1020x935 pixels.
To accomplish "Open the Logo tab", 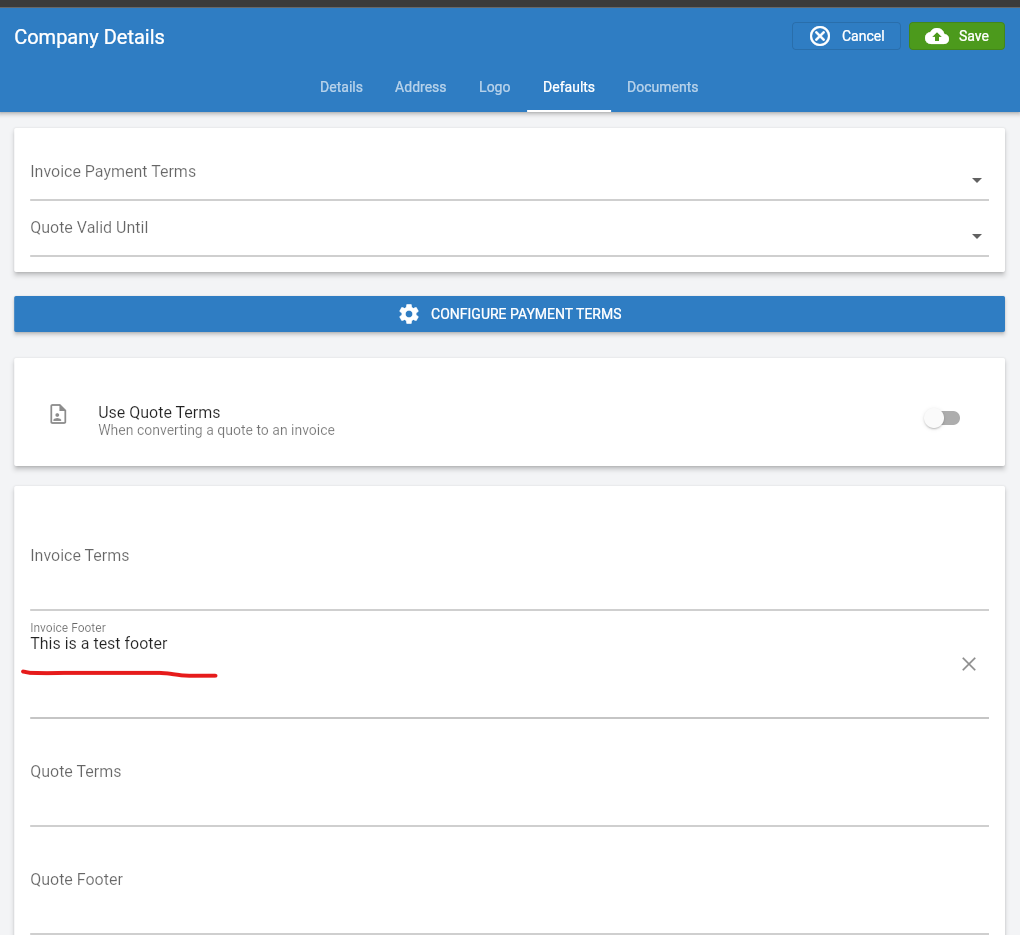I will click(x=494, y=87).
